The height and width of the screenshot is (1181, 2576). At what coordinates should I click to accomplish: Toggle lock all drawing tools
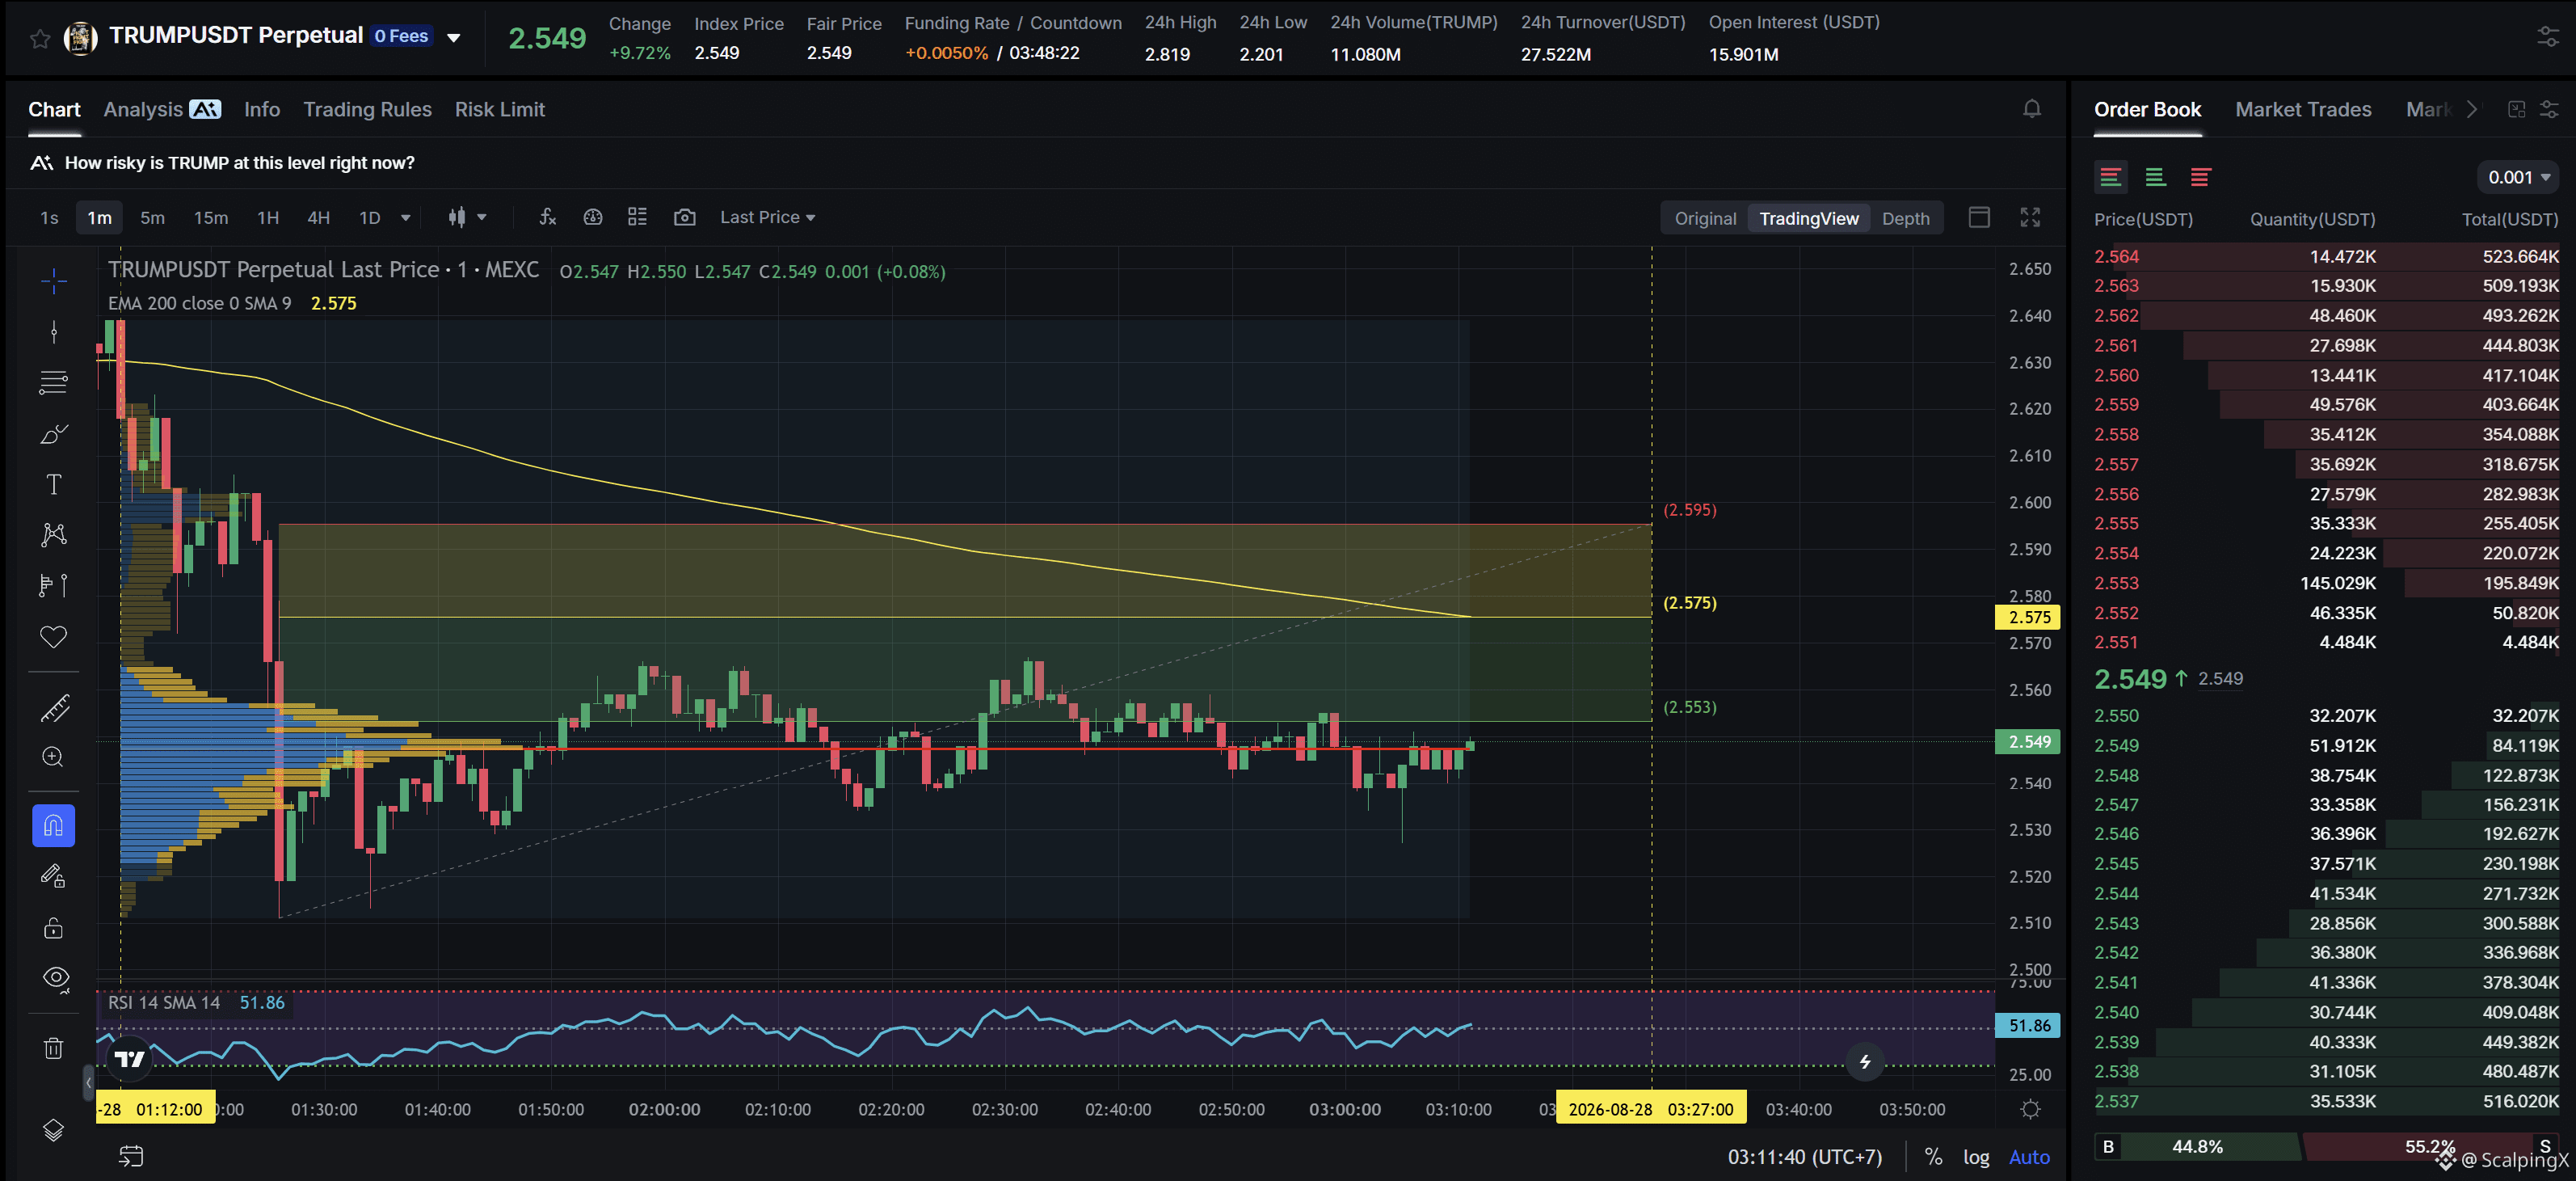tap(54, 927)
